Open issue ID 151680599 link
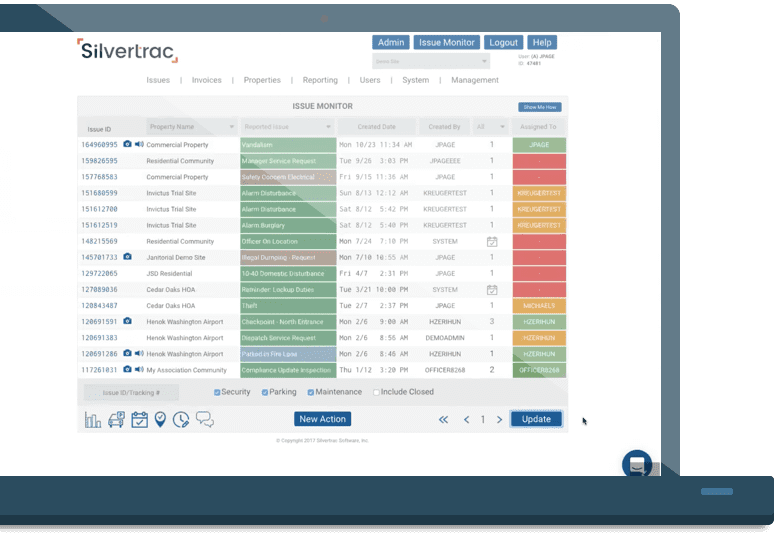The height and width of the screenshot is (538, 777). point(100,193)
